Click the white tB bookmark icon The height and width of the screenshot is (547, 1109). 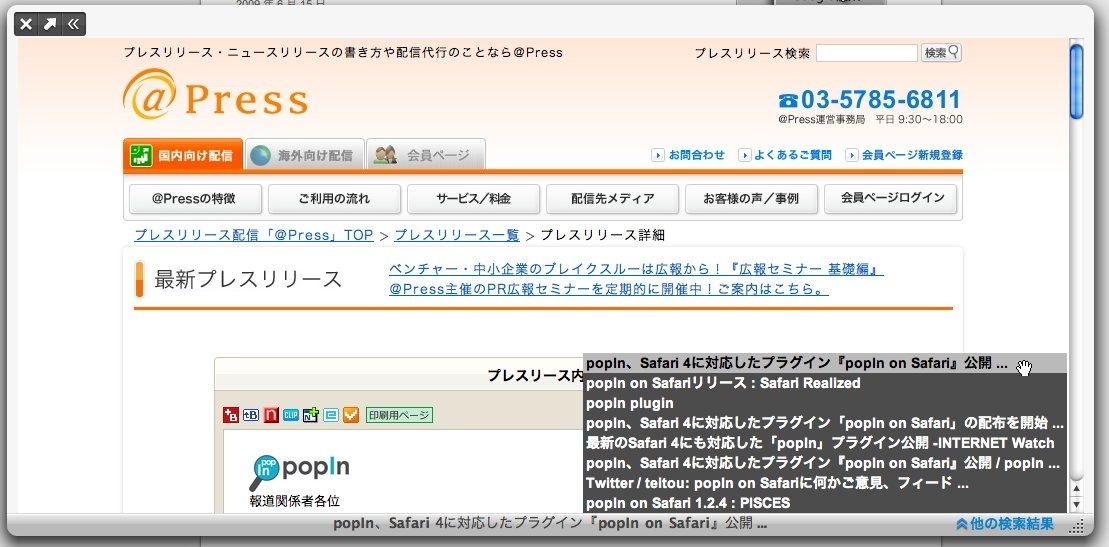pos(250,415)
